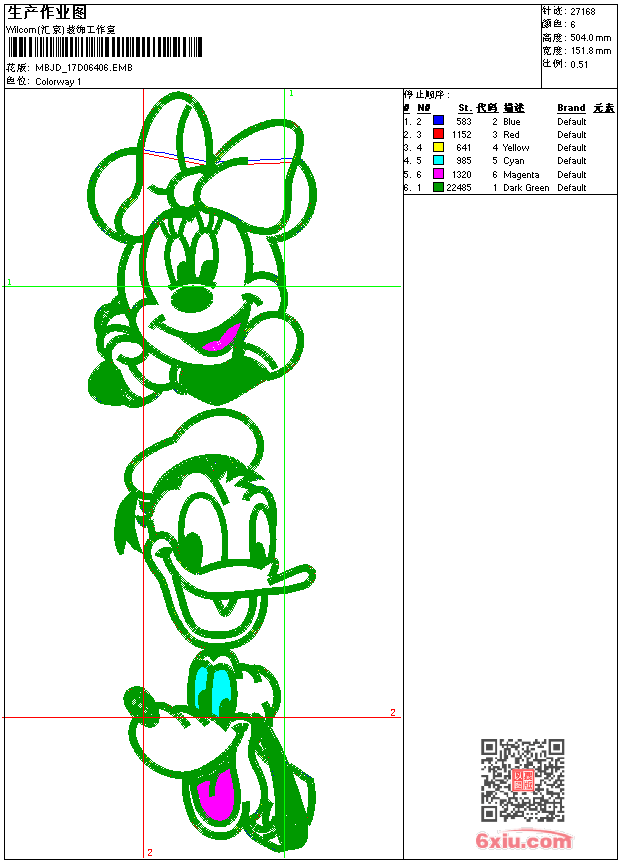
Task: Click the production worksheet title at top-left
Action: pyautogui.click(x=47, y=13)
